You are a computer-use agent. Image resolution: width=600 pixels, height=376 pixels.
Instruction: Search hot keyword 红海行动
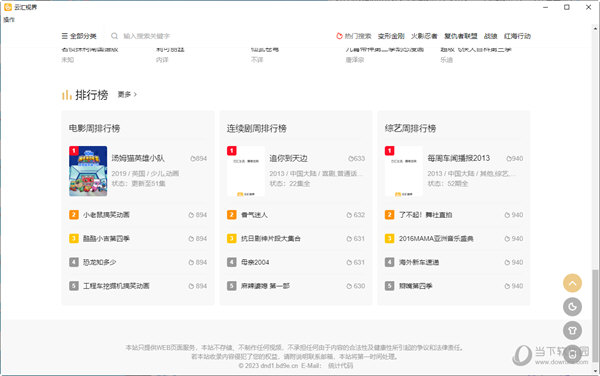click(x=517, y=36)
